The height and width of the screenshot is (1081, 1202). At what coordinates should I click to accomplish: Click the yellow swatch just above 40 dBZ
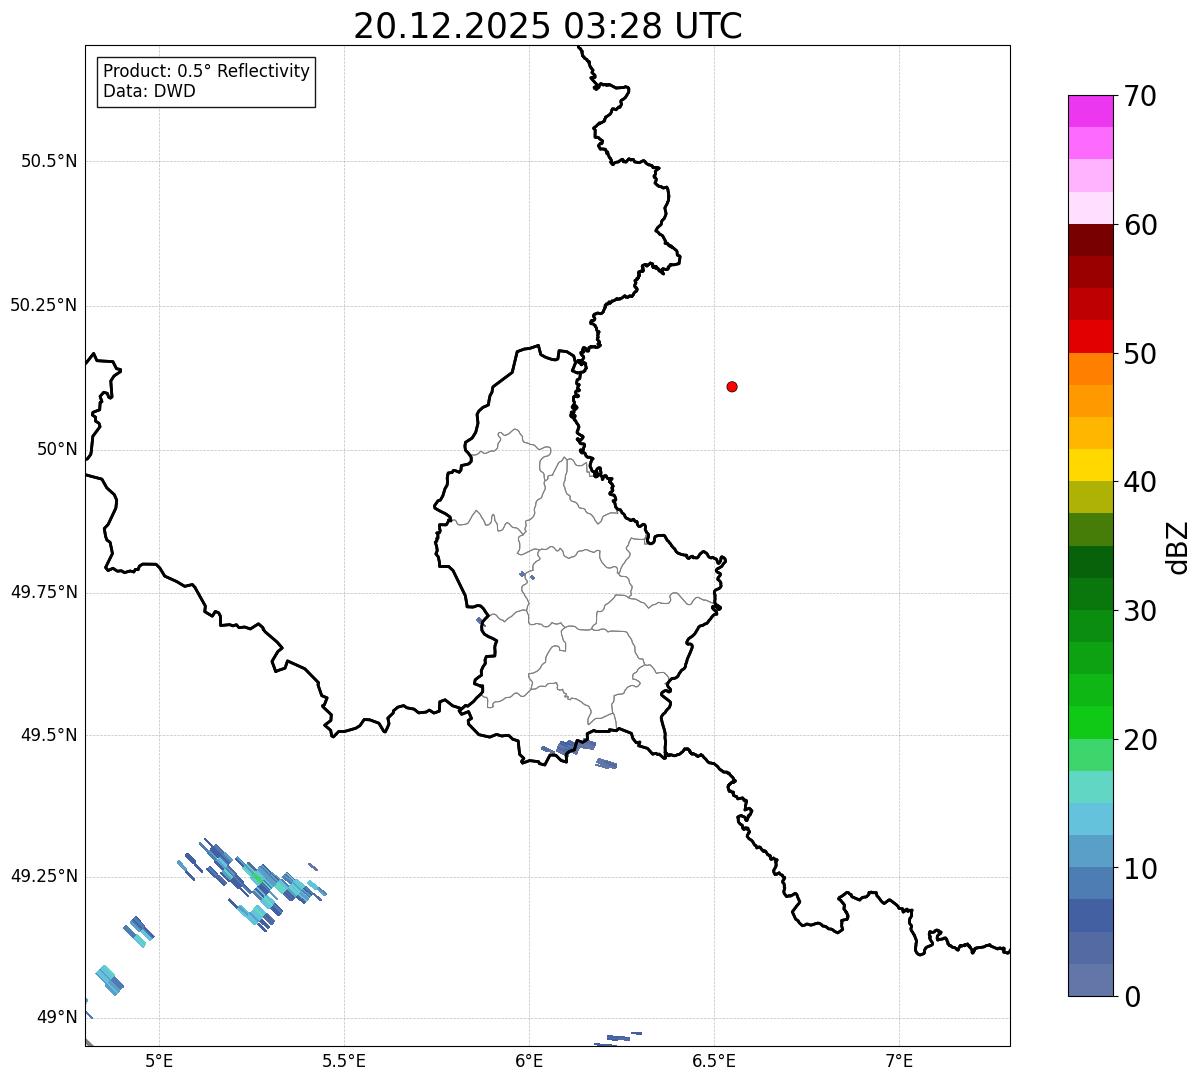pyautogui.click(x=1090, y=465)
